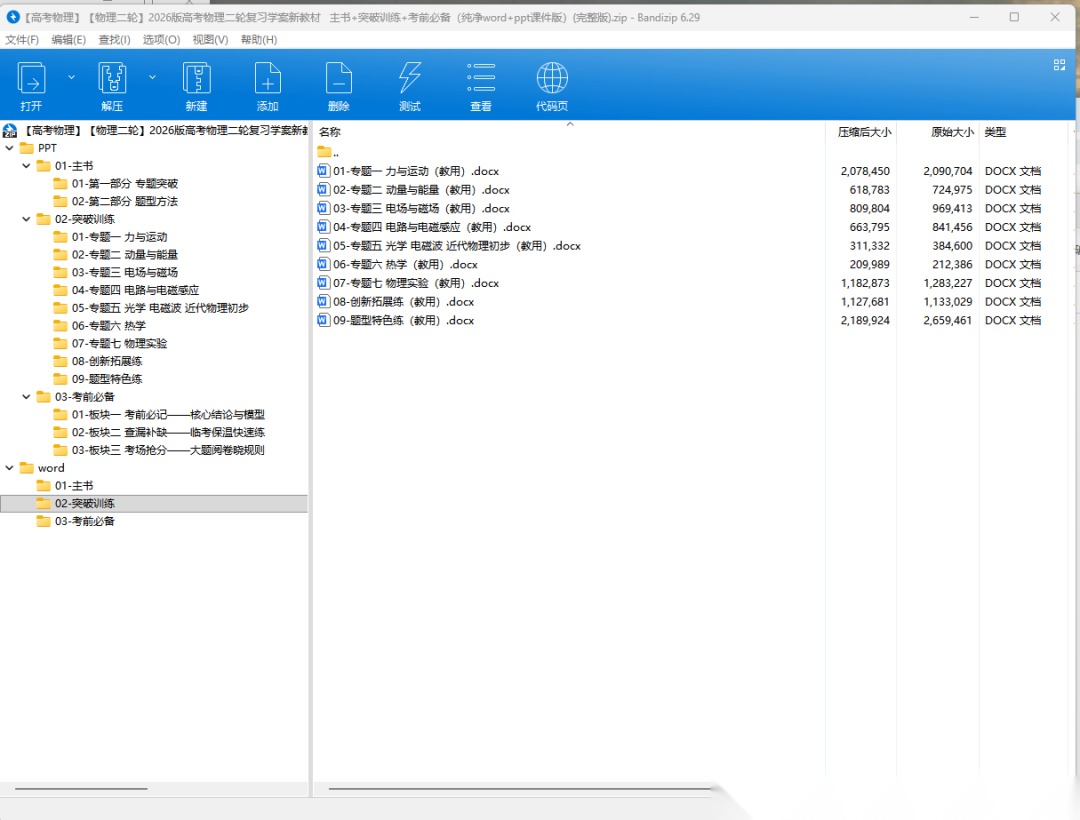Select 03-考前必备 folder under word
1080x820 pixels.
pyautogui.click(x=84, y=521)
